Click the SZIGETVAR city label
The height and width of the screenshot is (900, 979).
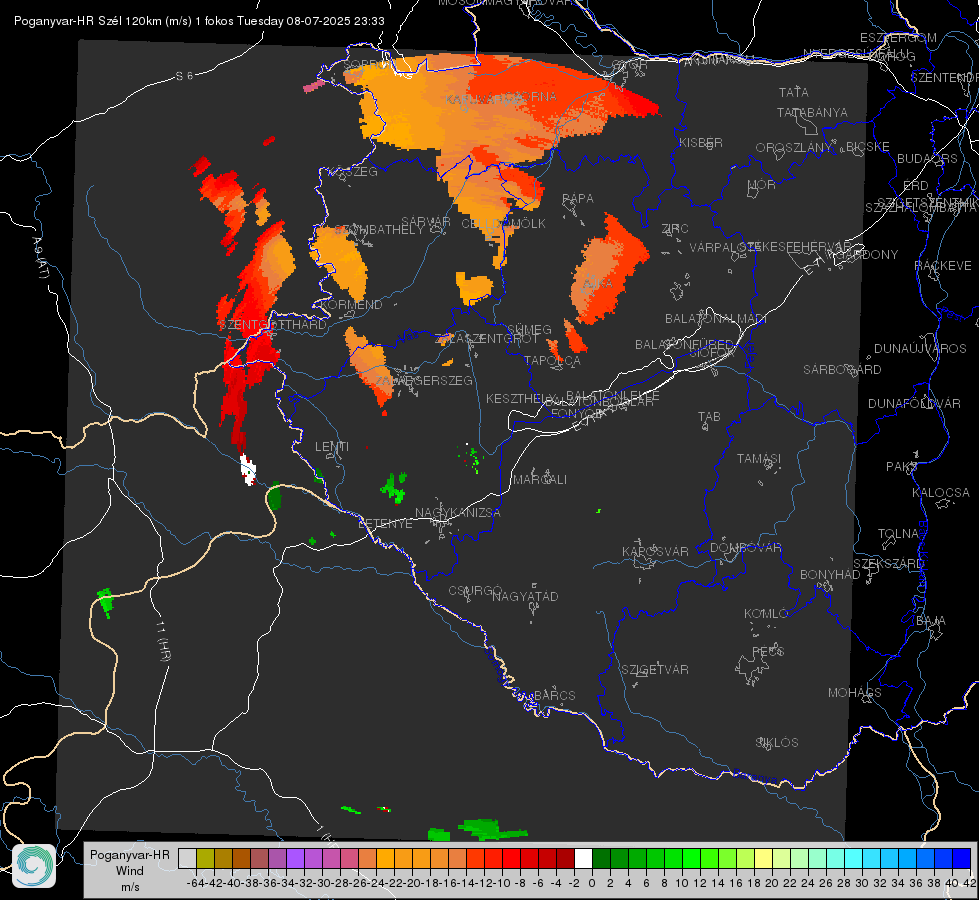(x=655, y=670)
